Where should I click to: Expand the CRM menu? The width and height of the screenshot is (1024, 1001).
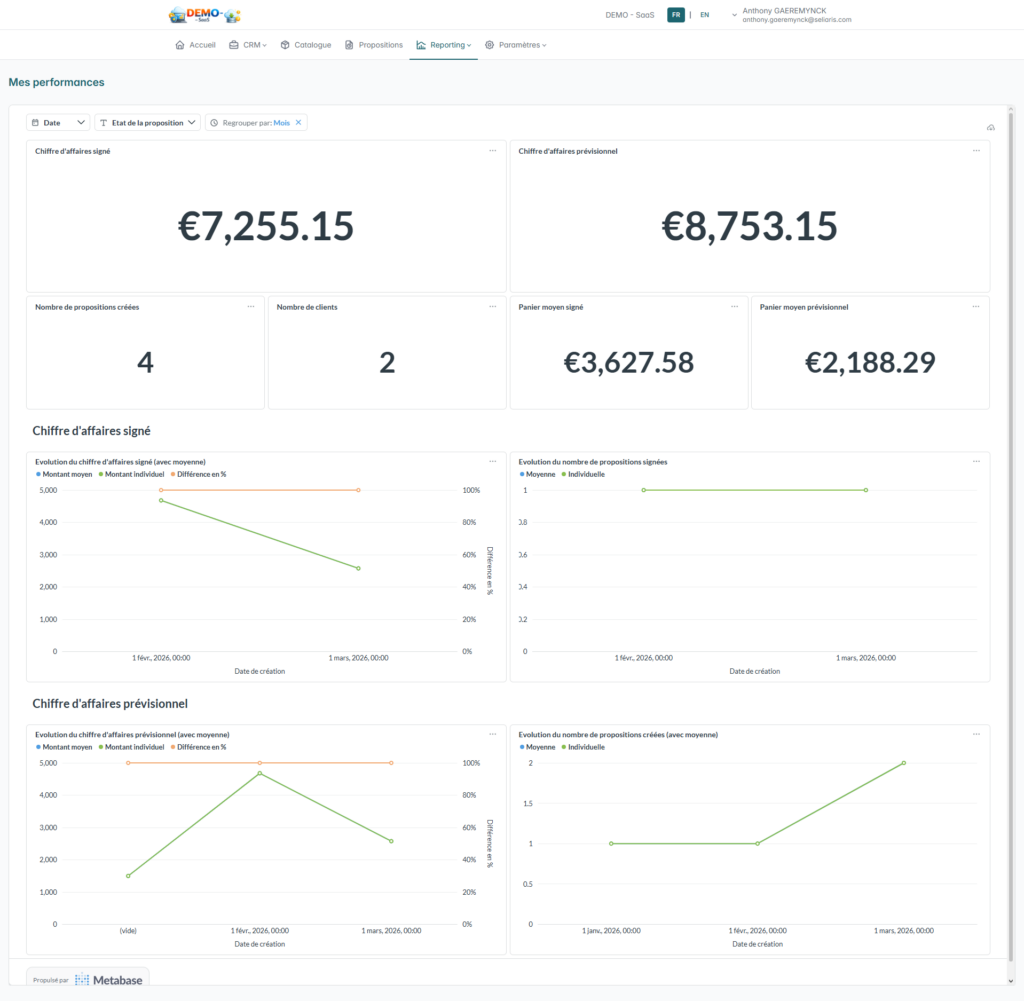(248, 45)
